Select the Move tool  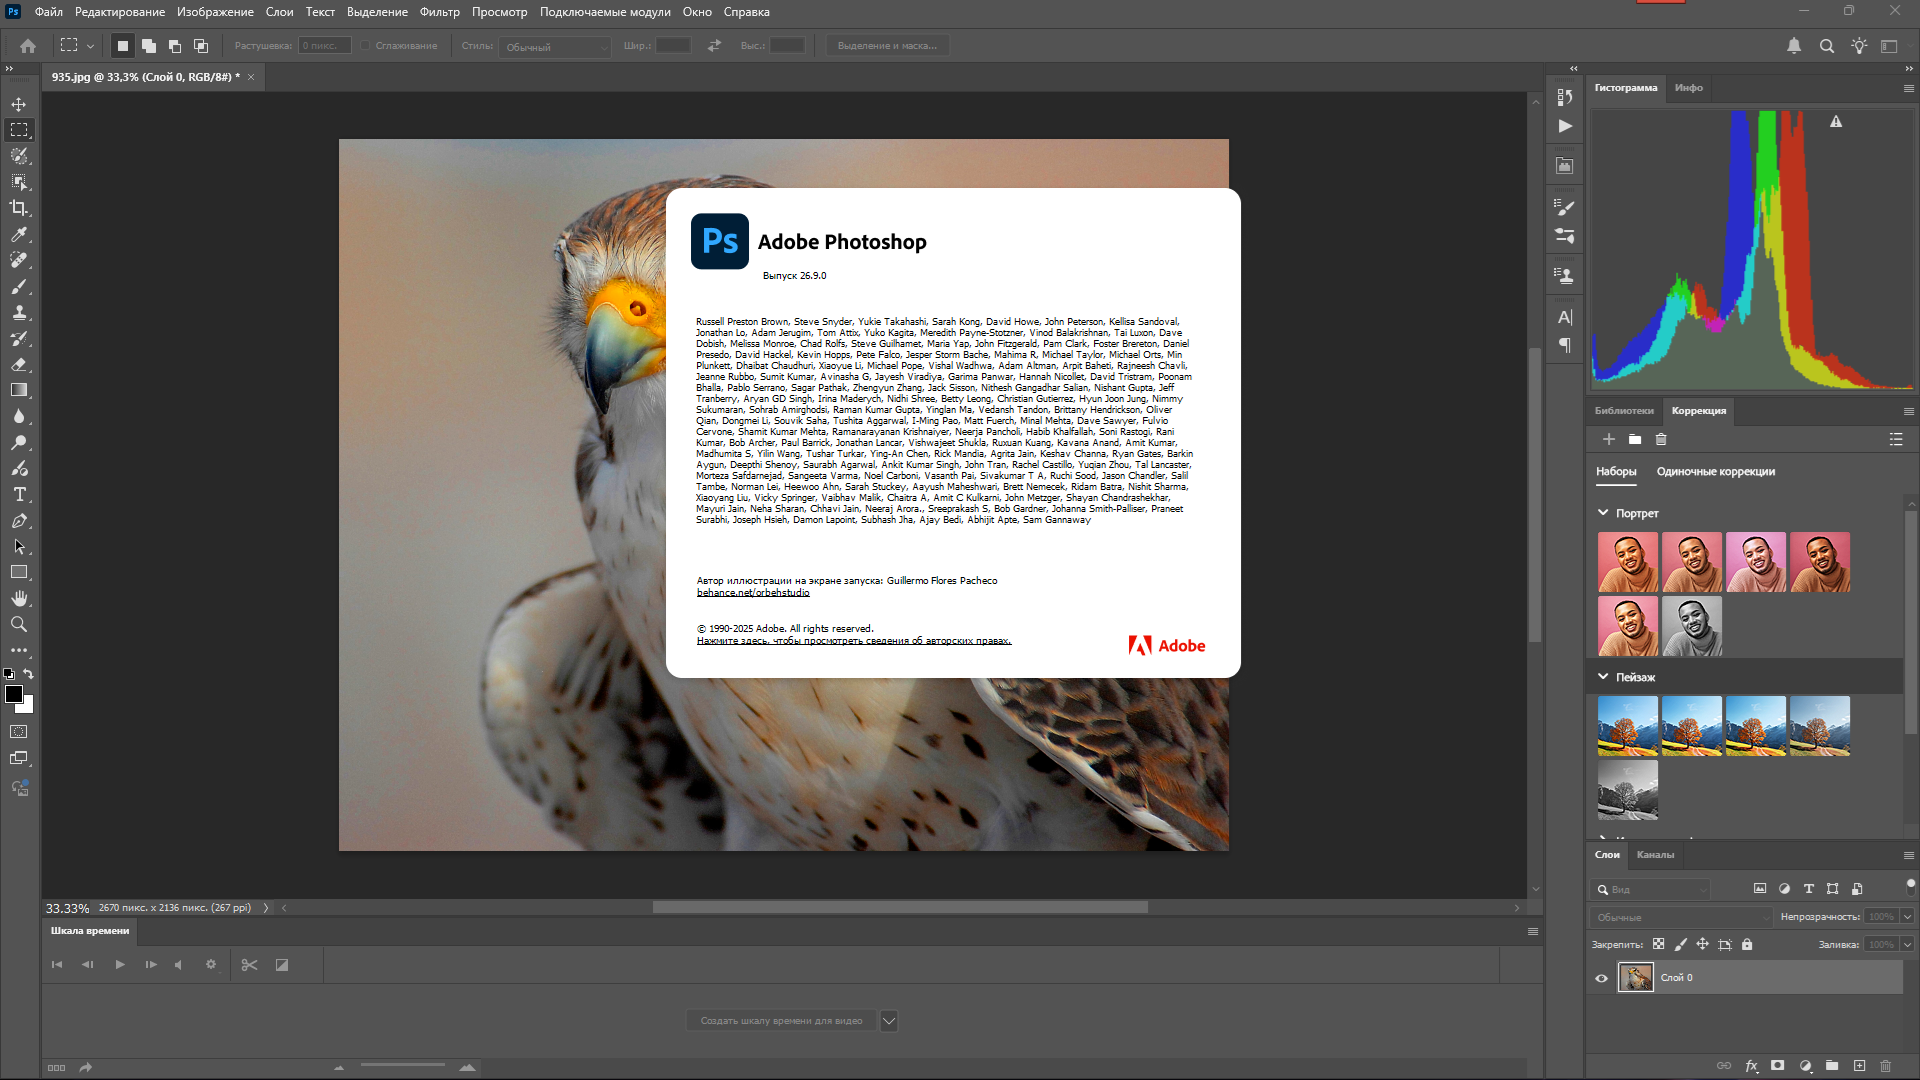pyautogui.click(x=19, y=104)
